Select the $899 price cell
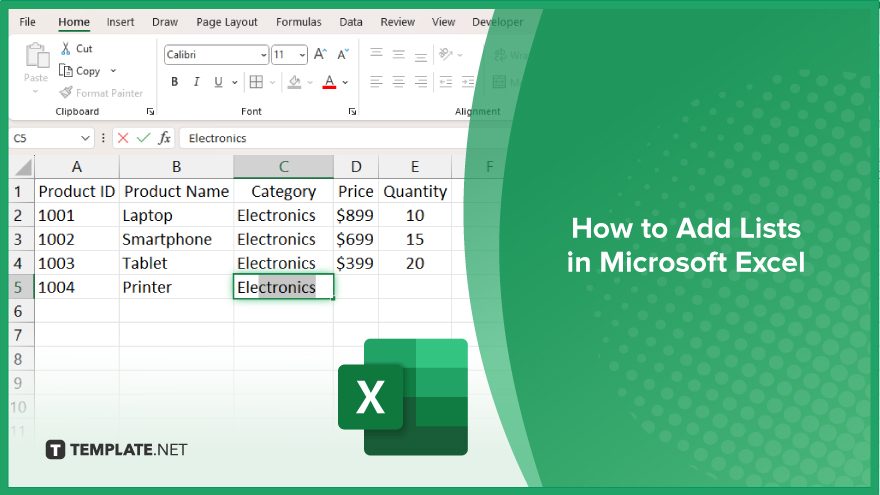 point(356,216)
